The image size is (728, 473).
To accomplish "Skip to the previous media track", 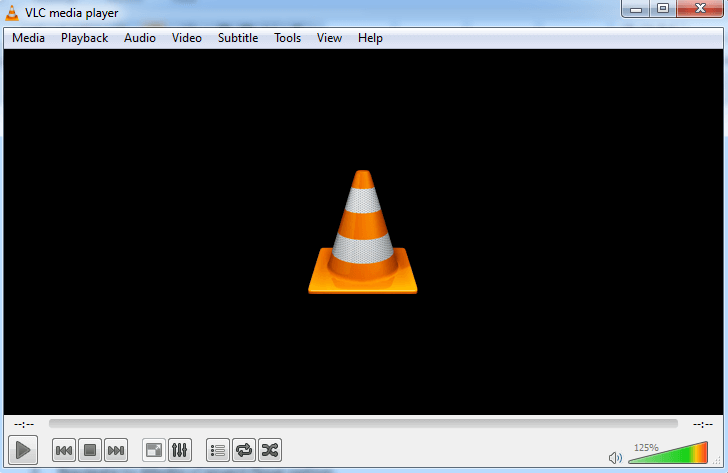I will [64, 450].
